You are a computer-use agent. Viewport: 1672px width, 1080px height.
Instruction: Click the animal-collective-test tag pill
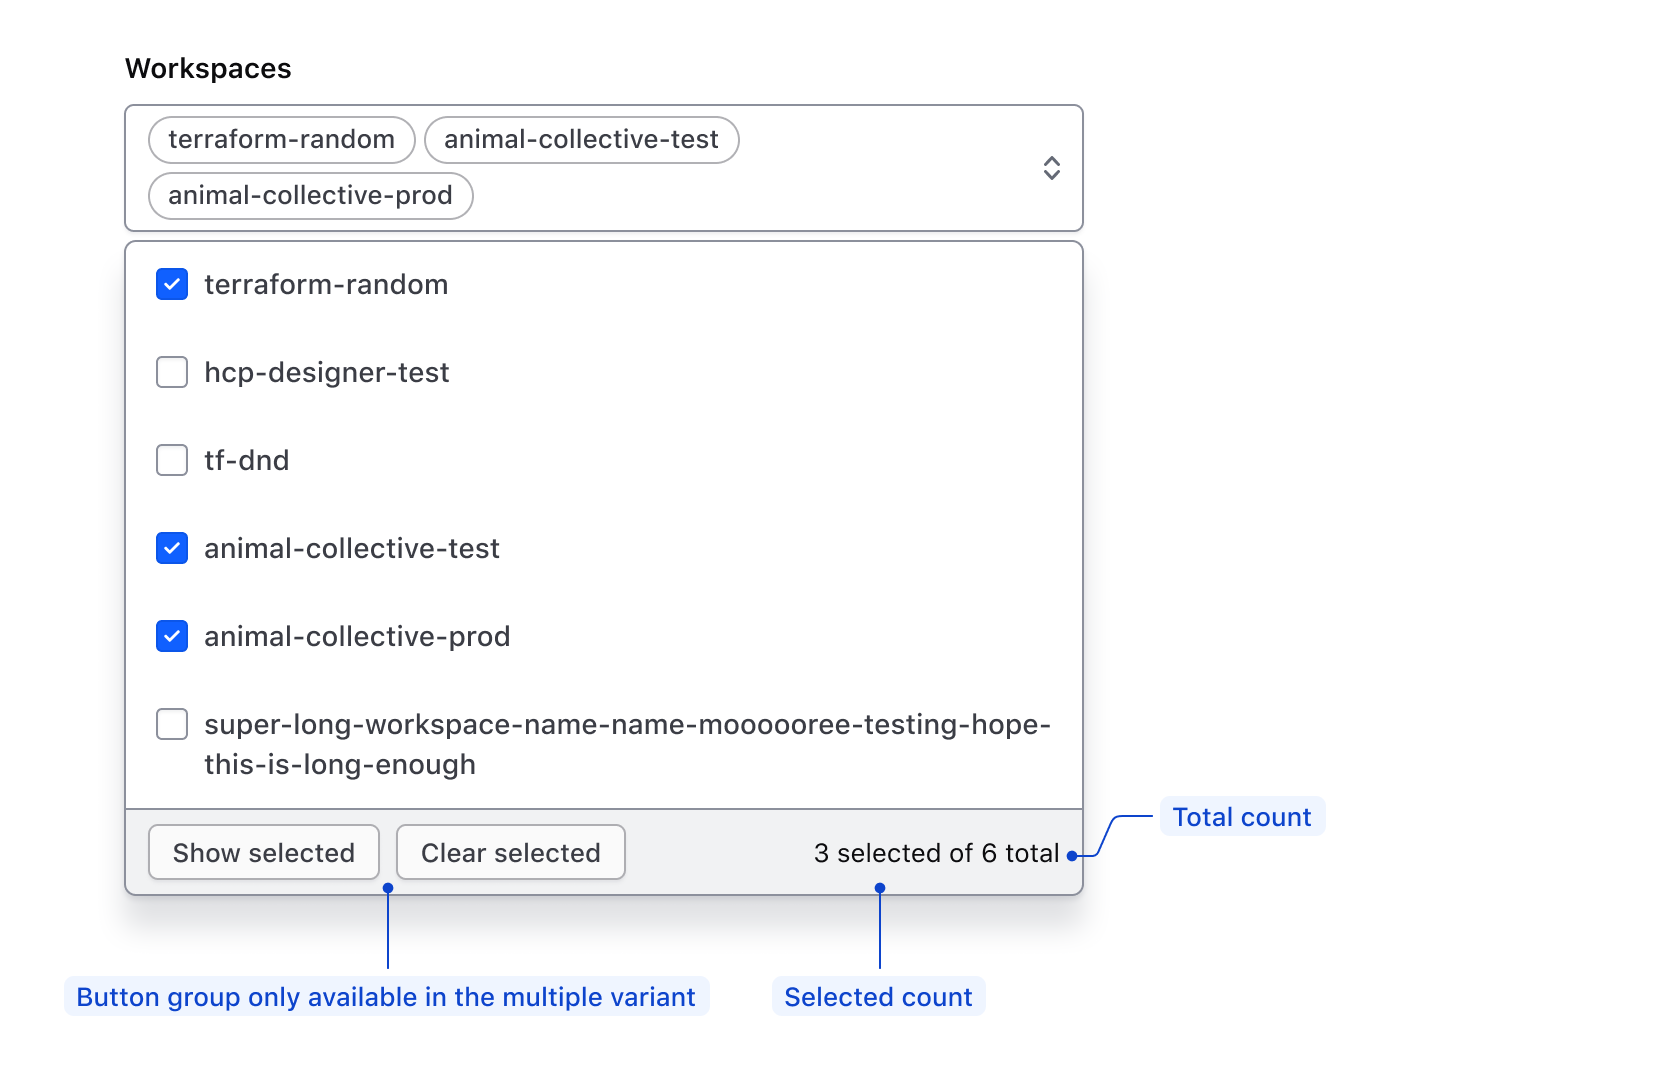point(582,139)
